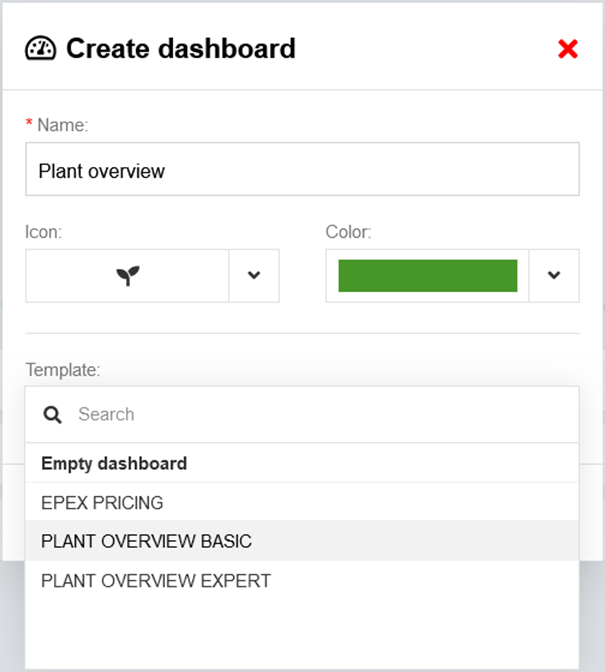Click the Icon field label
The width and height of the screenshot is (605, 672).
43,232
